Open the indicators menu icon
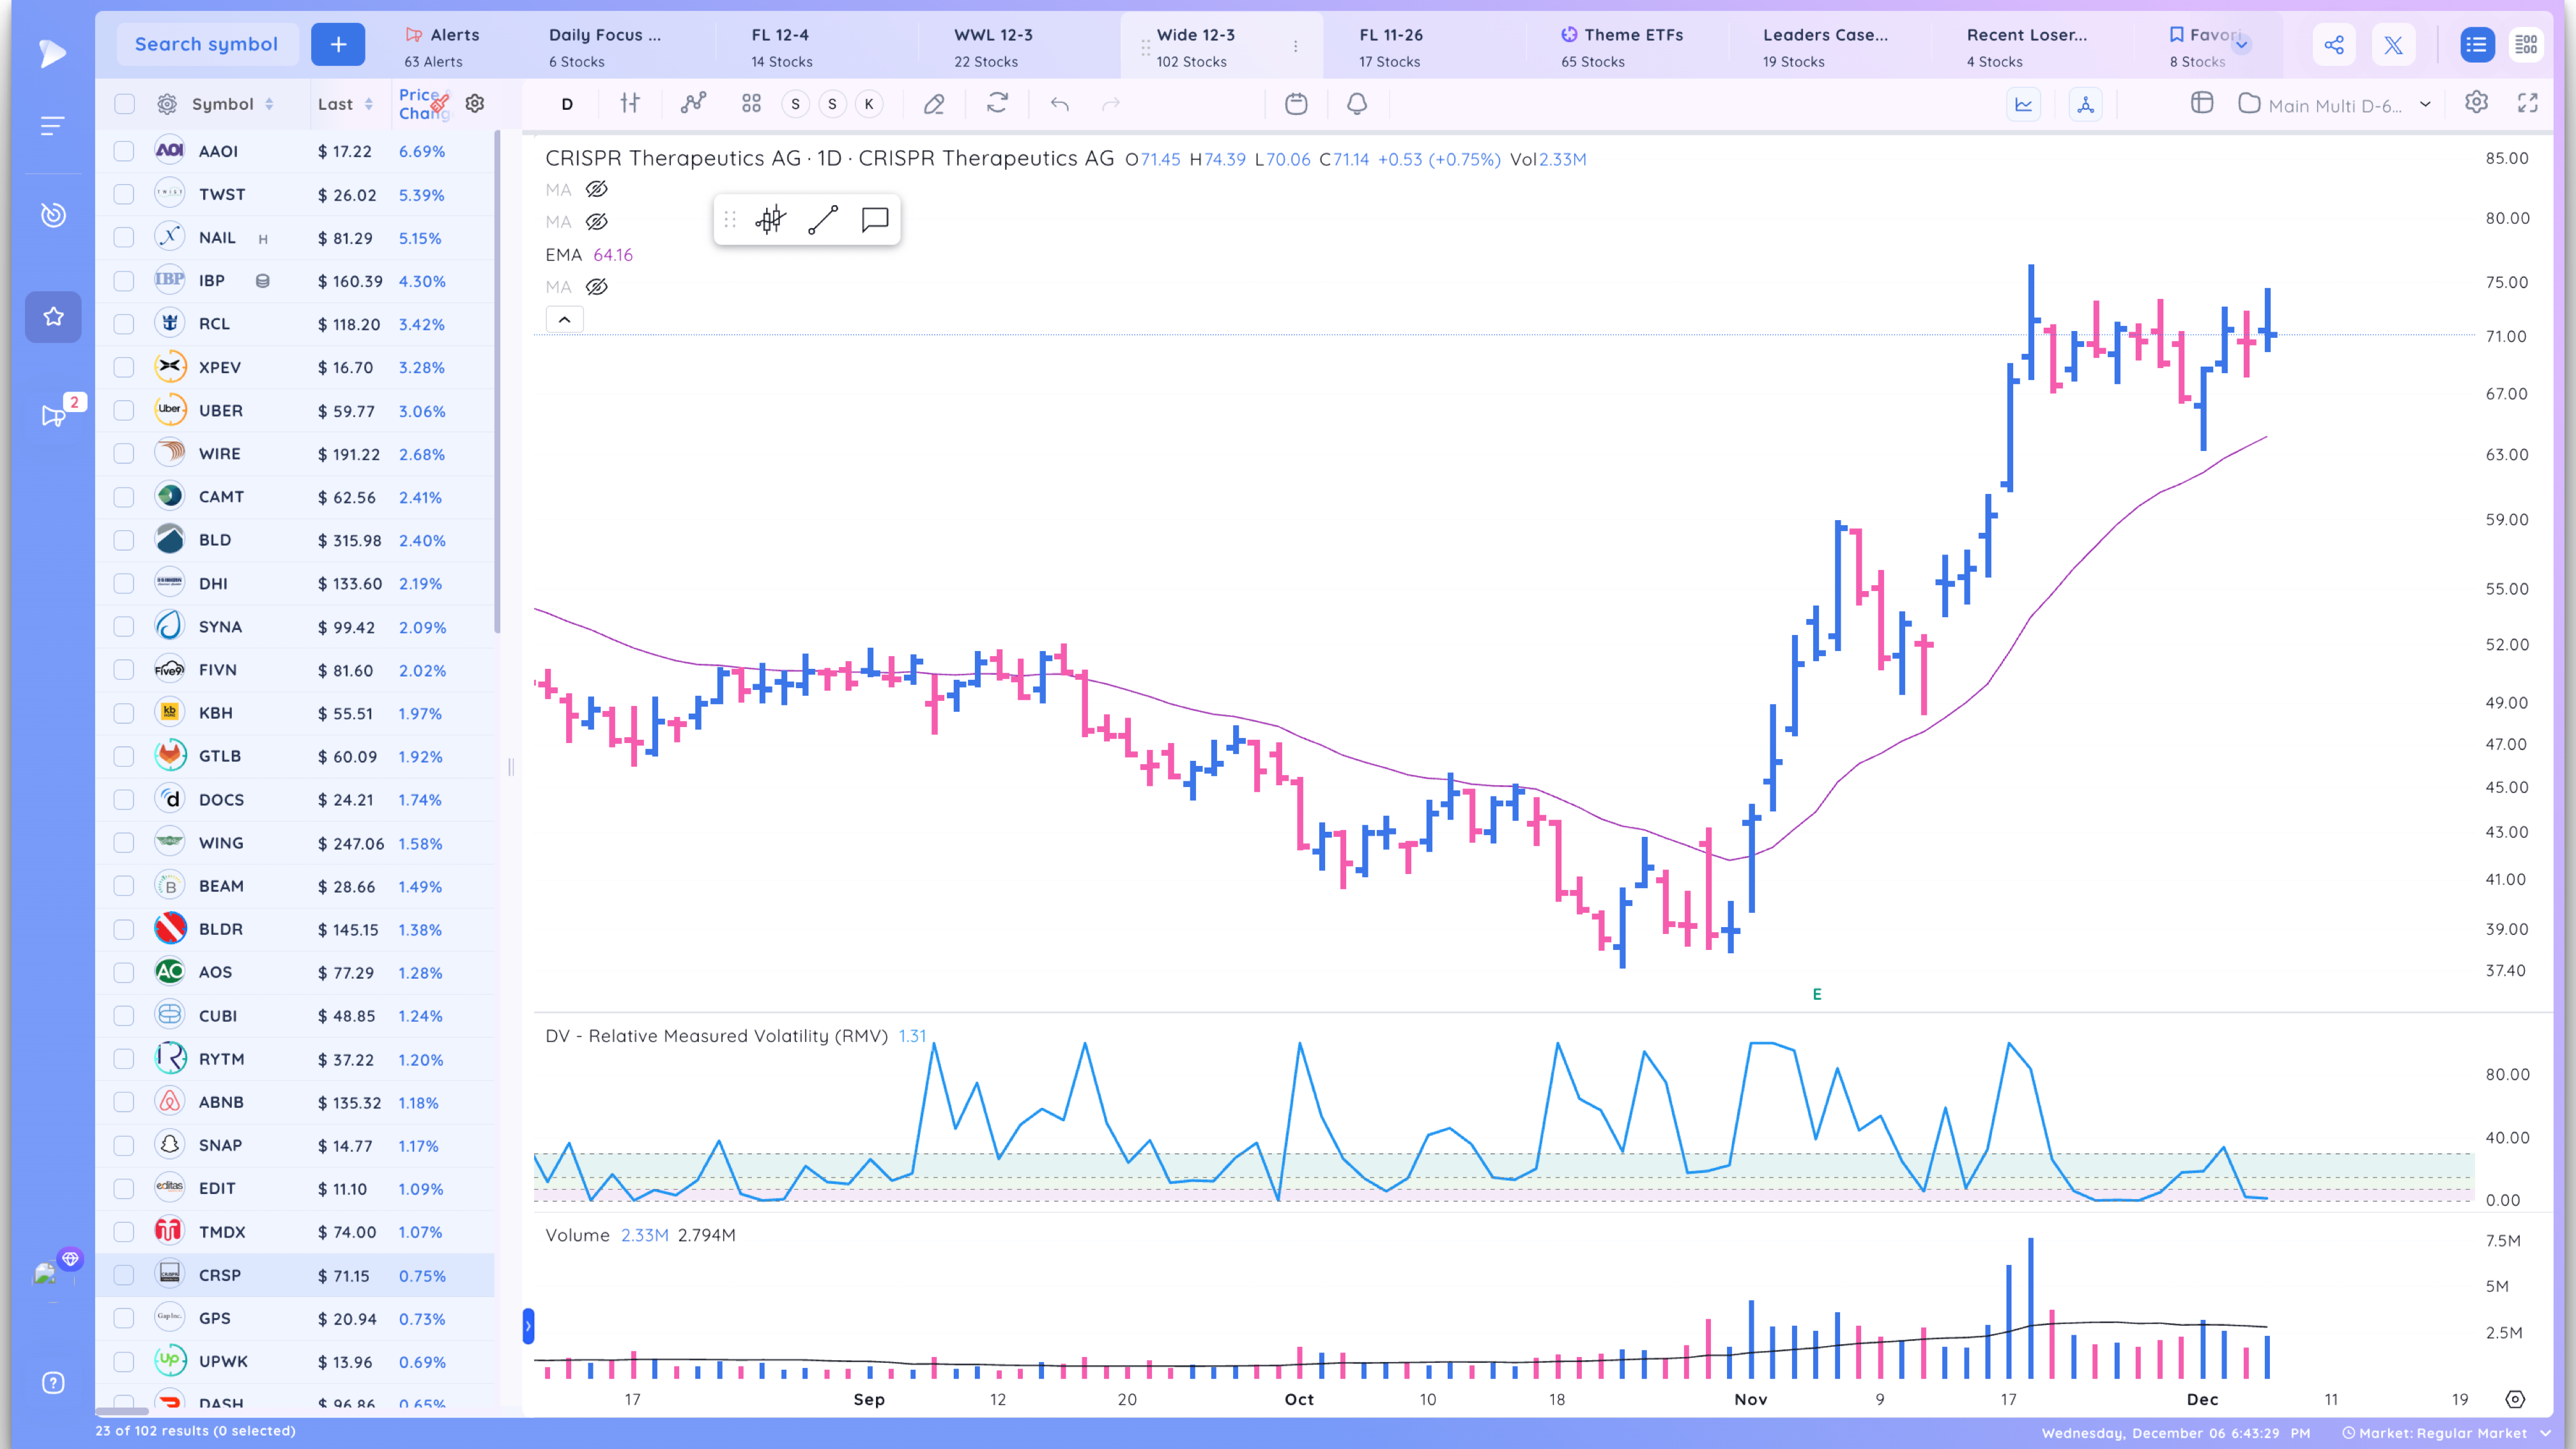This screenshot has width=2576, height=1449. pyautogui.click(x=693, y=103)
